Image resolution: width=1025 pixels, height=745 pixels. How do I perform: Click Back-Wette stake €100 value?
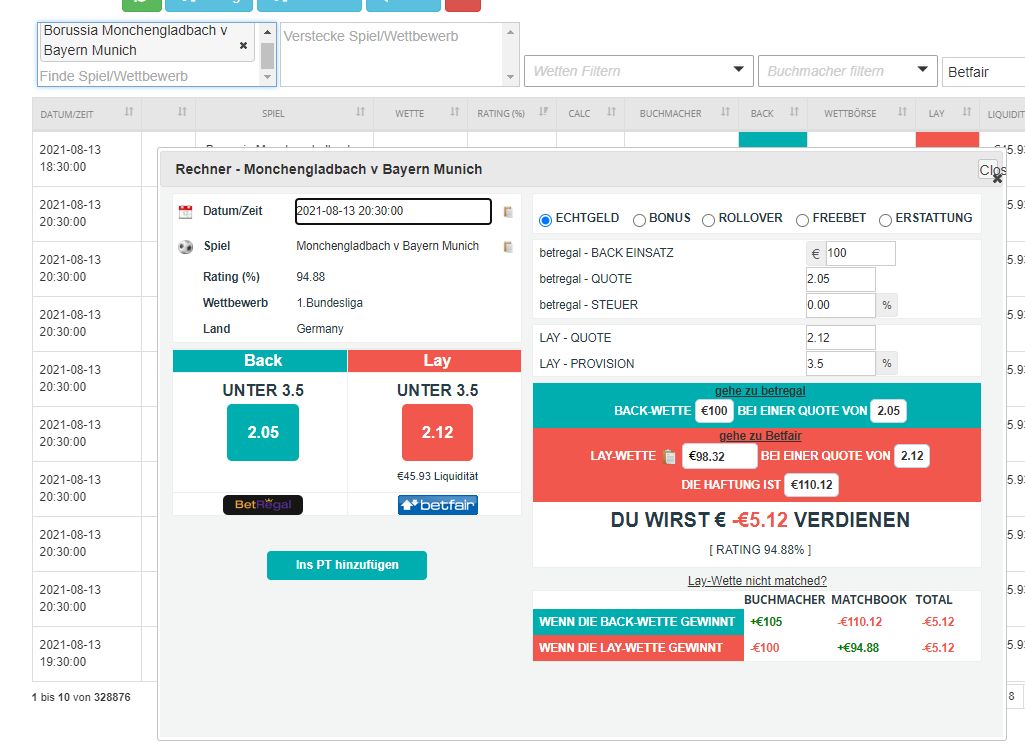pos(714,411)
